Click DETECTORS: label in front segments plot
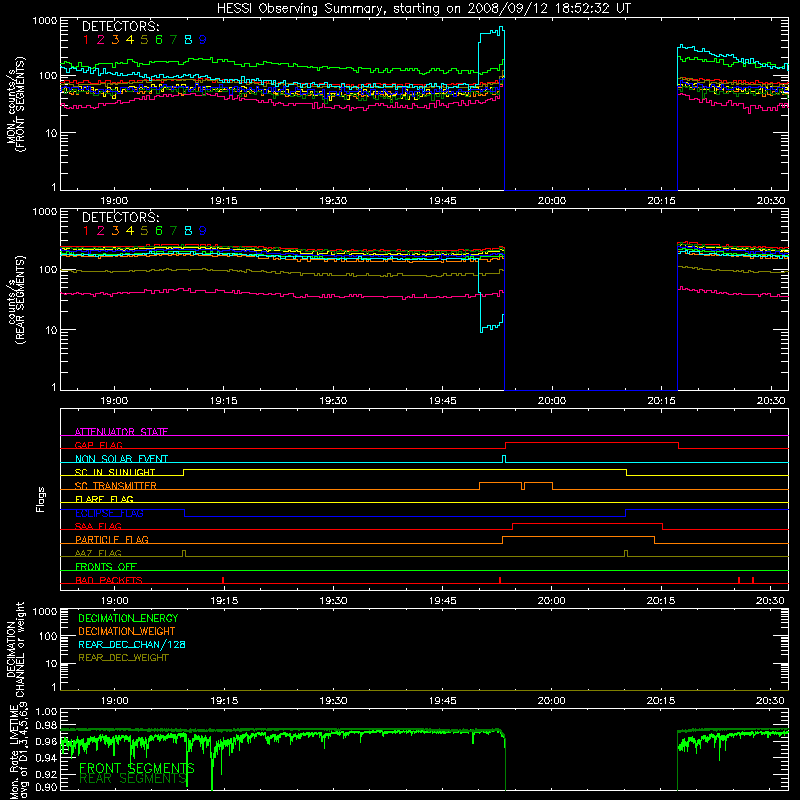Screen dimensions: 800x800 tap(120, 27)
